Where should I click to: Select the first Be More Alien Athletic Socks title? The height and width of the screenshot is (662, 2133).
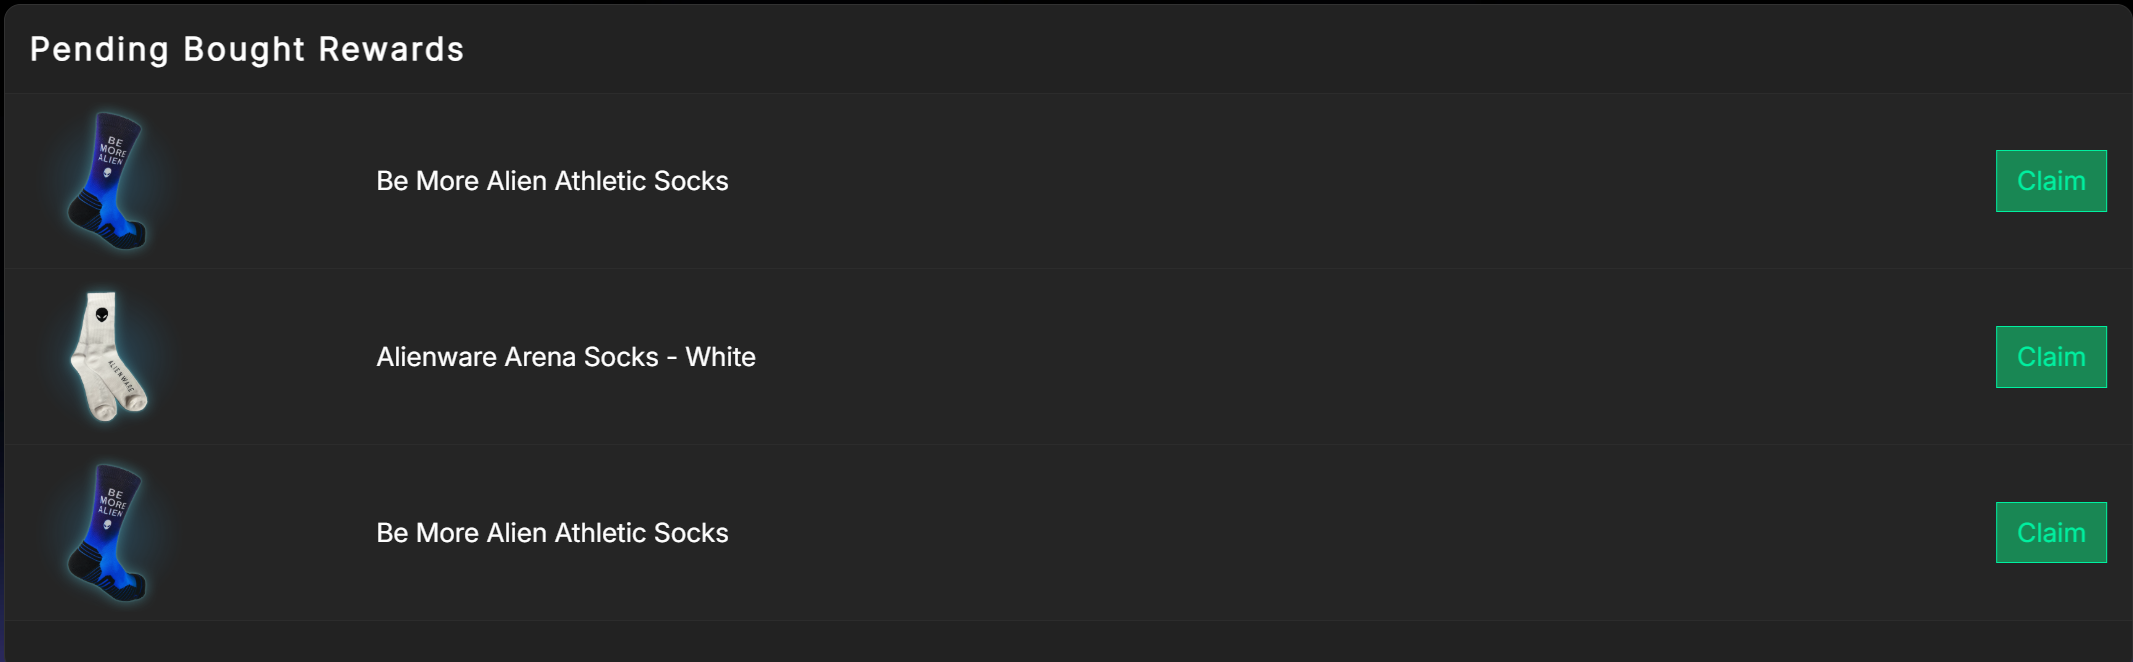[552, 181]
